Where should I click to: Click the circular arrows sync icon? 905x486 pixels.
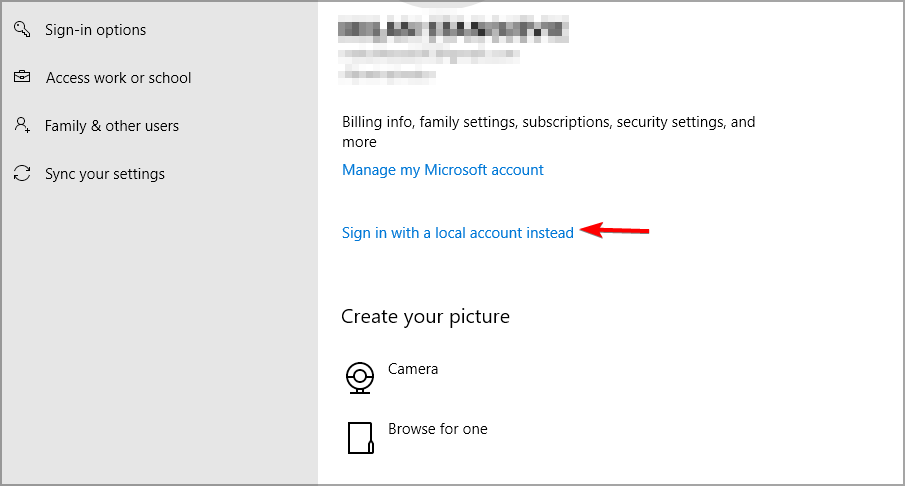(x=21, y=173)
